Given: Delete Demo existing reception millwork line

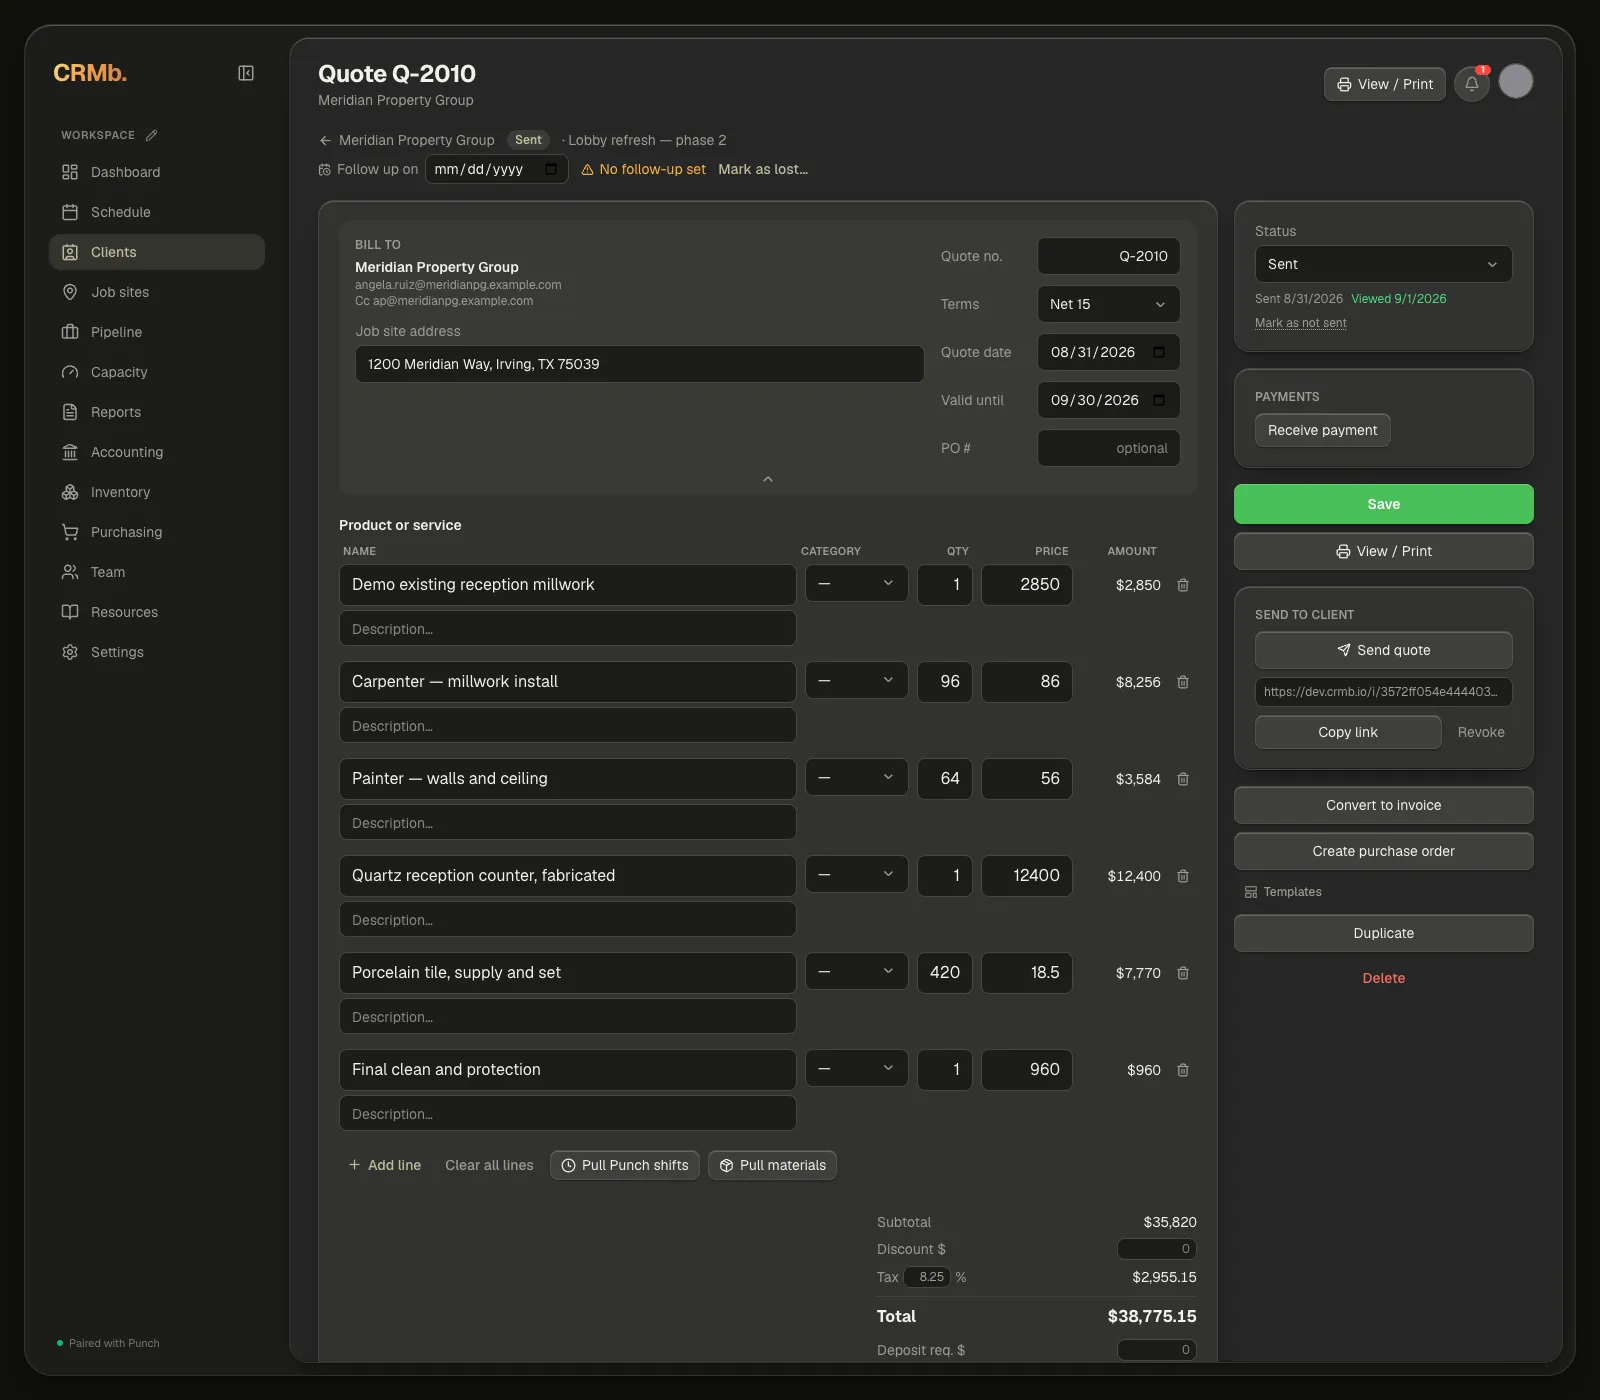Looking at the screenshot, I should coord(1183,585).
